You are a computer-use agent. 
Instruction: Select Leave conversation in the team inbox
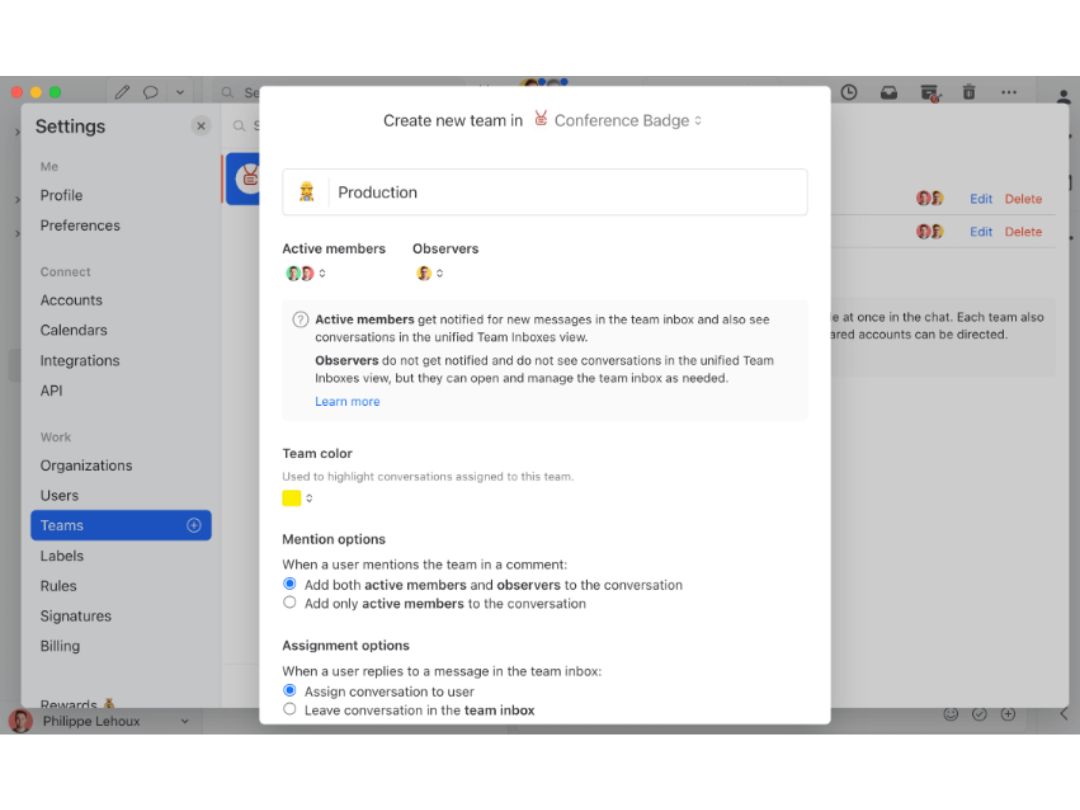(289, 709)
